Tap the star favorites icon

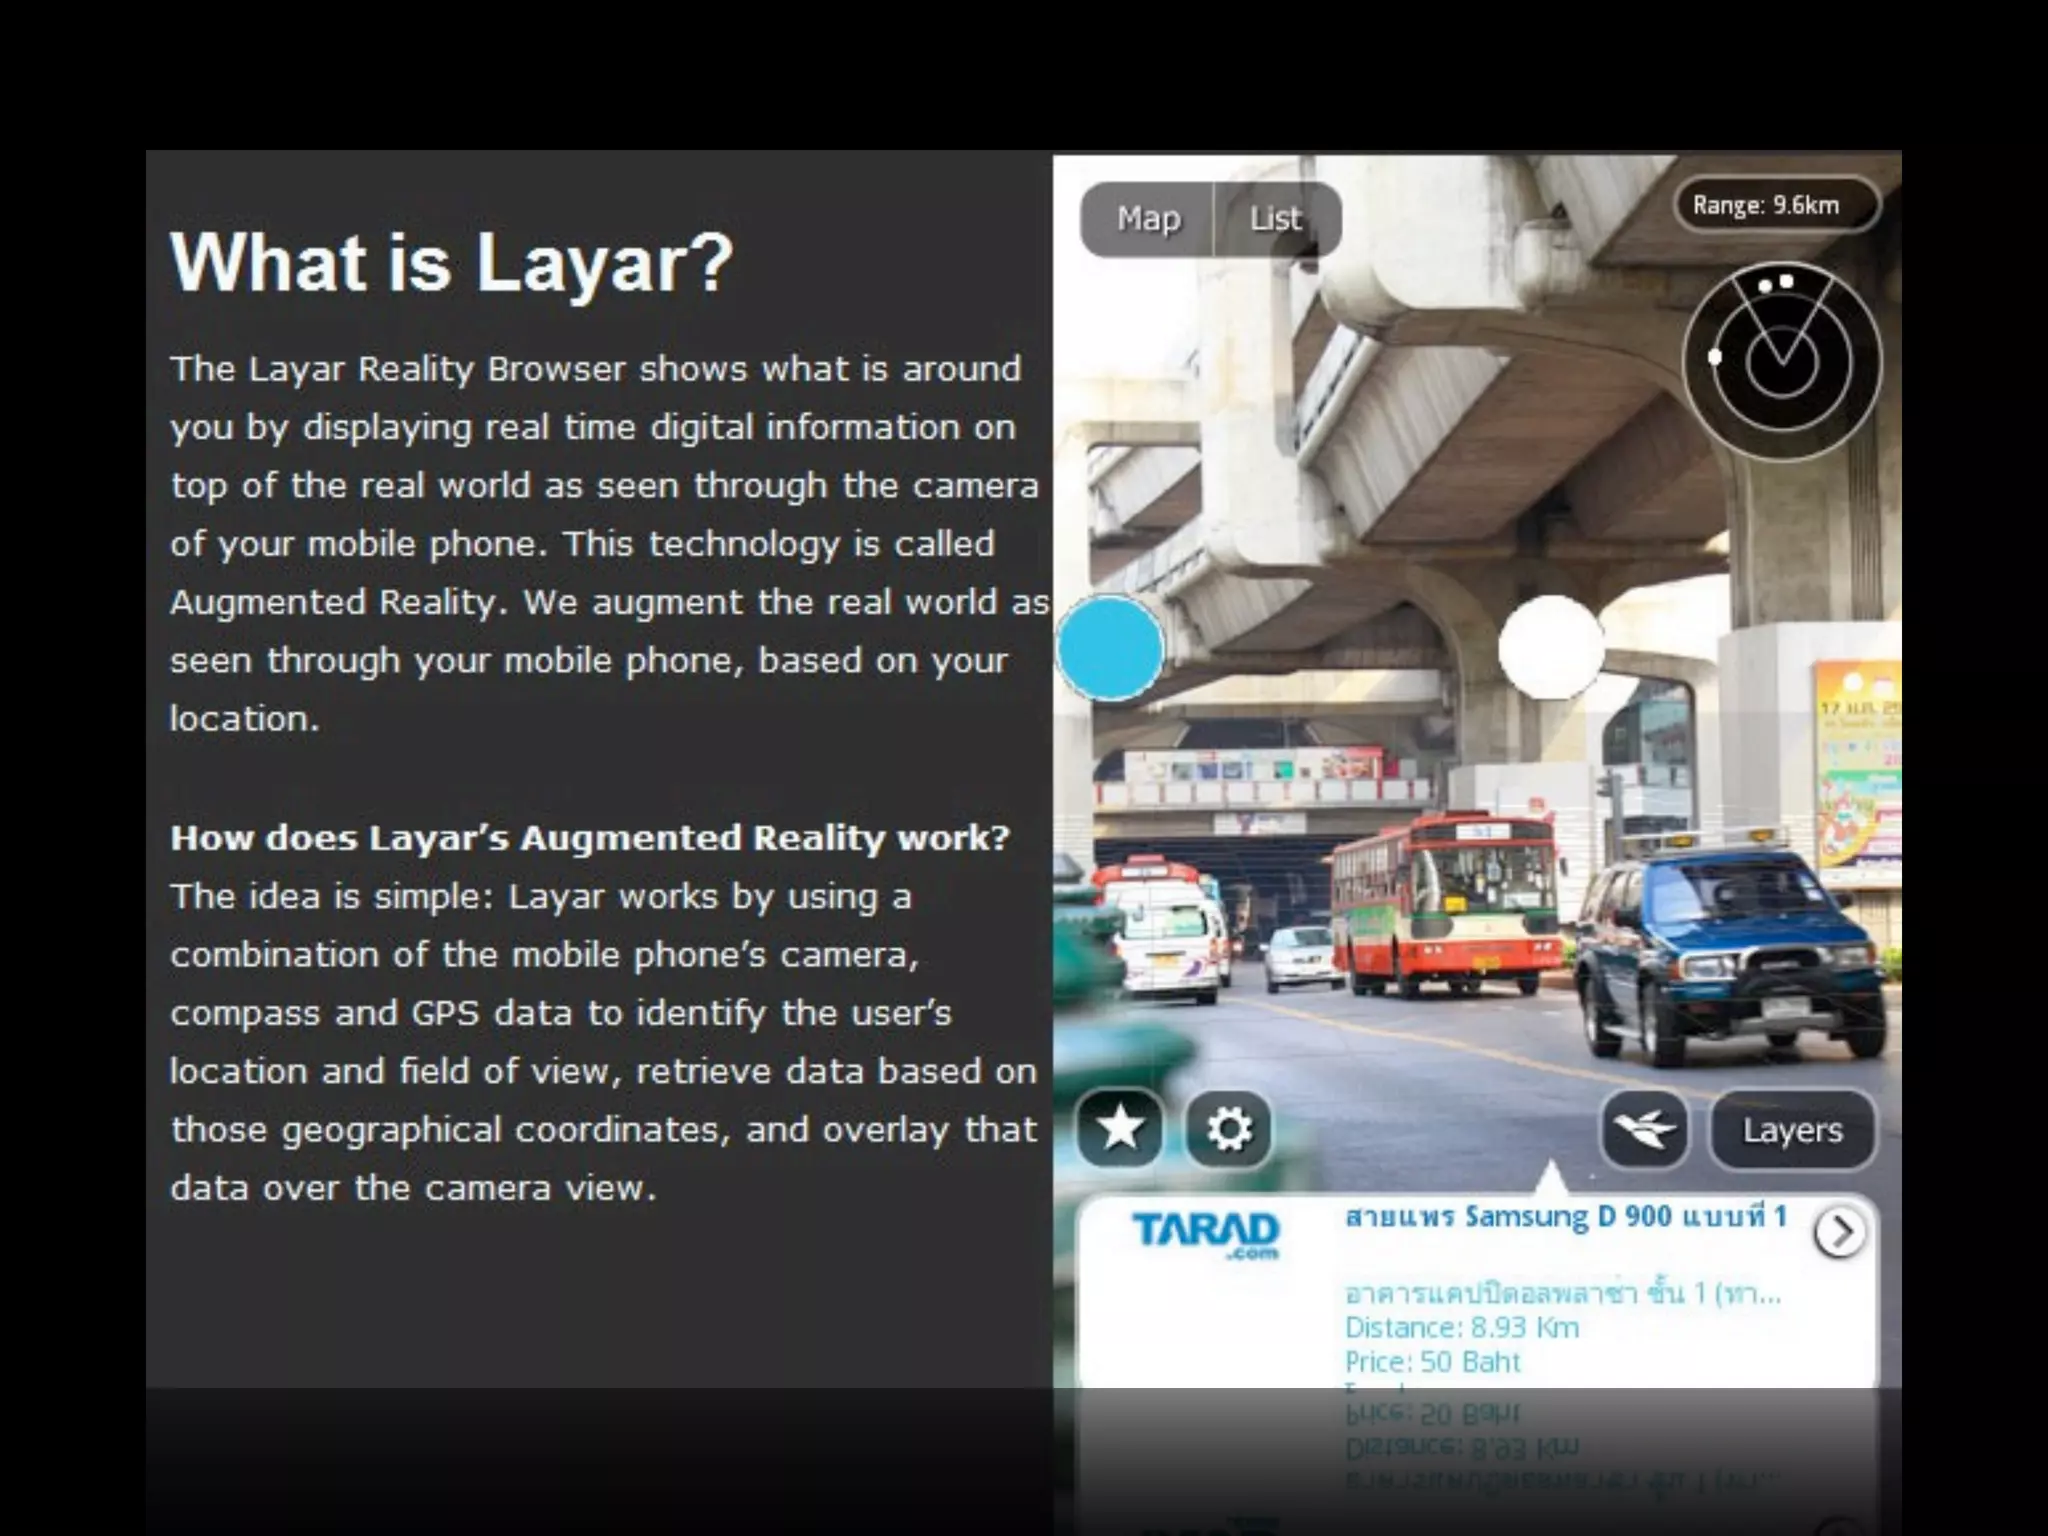(x=1120, y=1129)
